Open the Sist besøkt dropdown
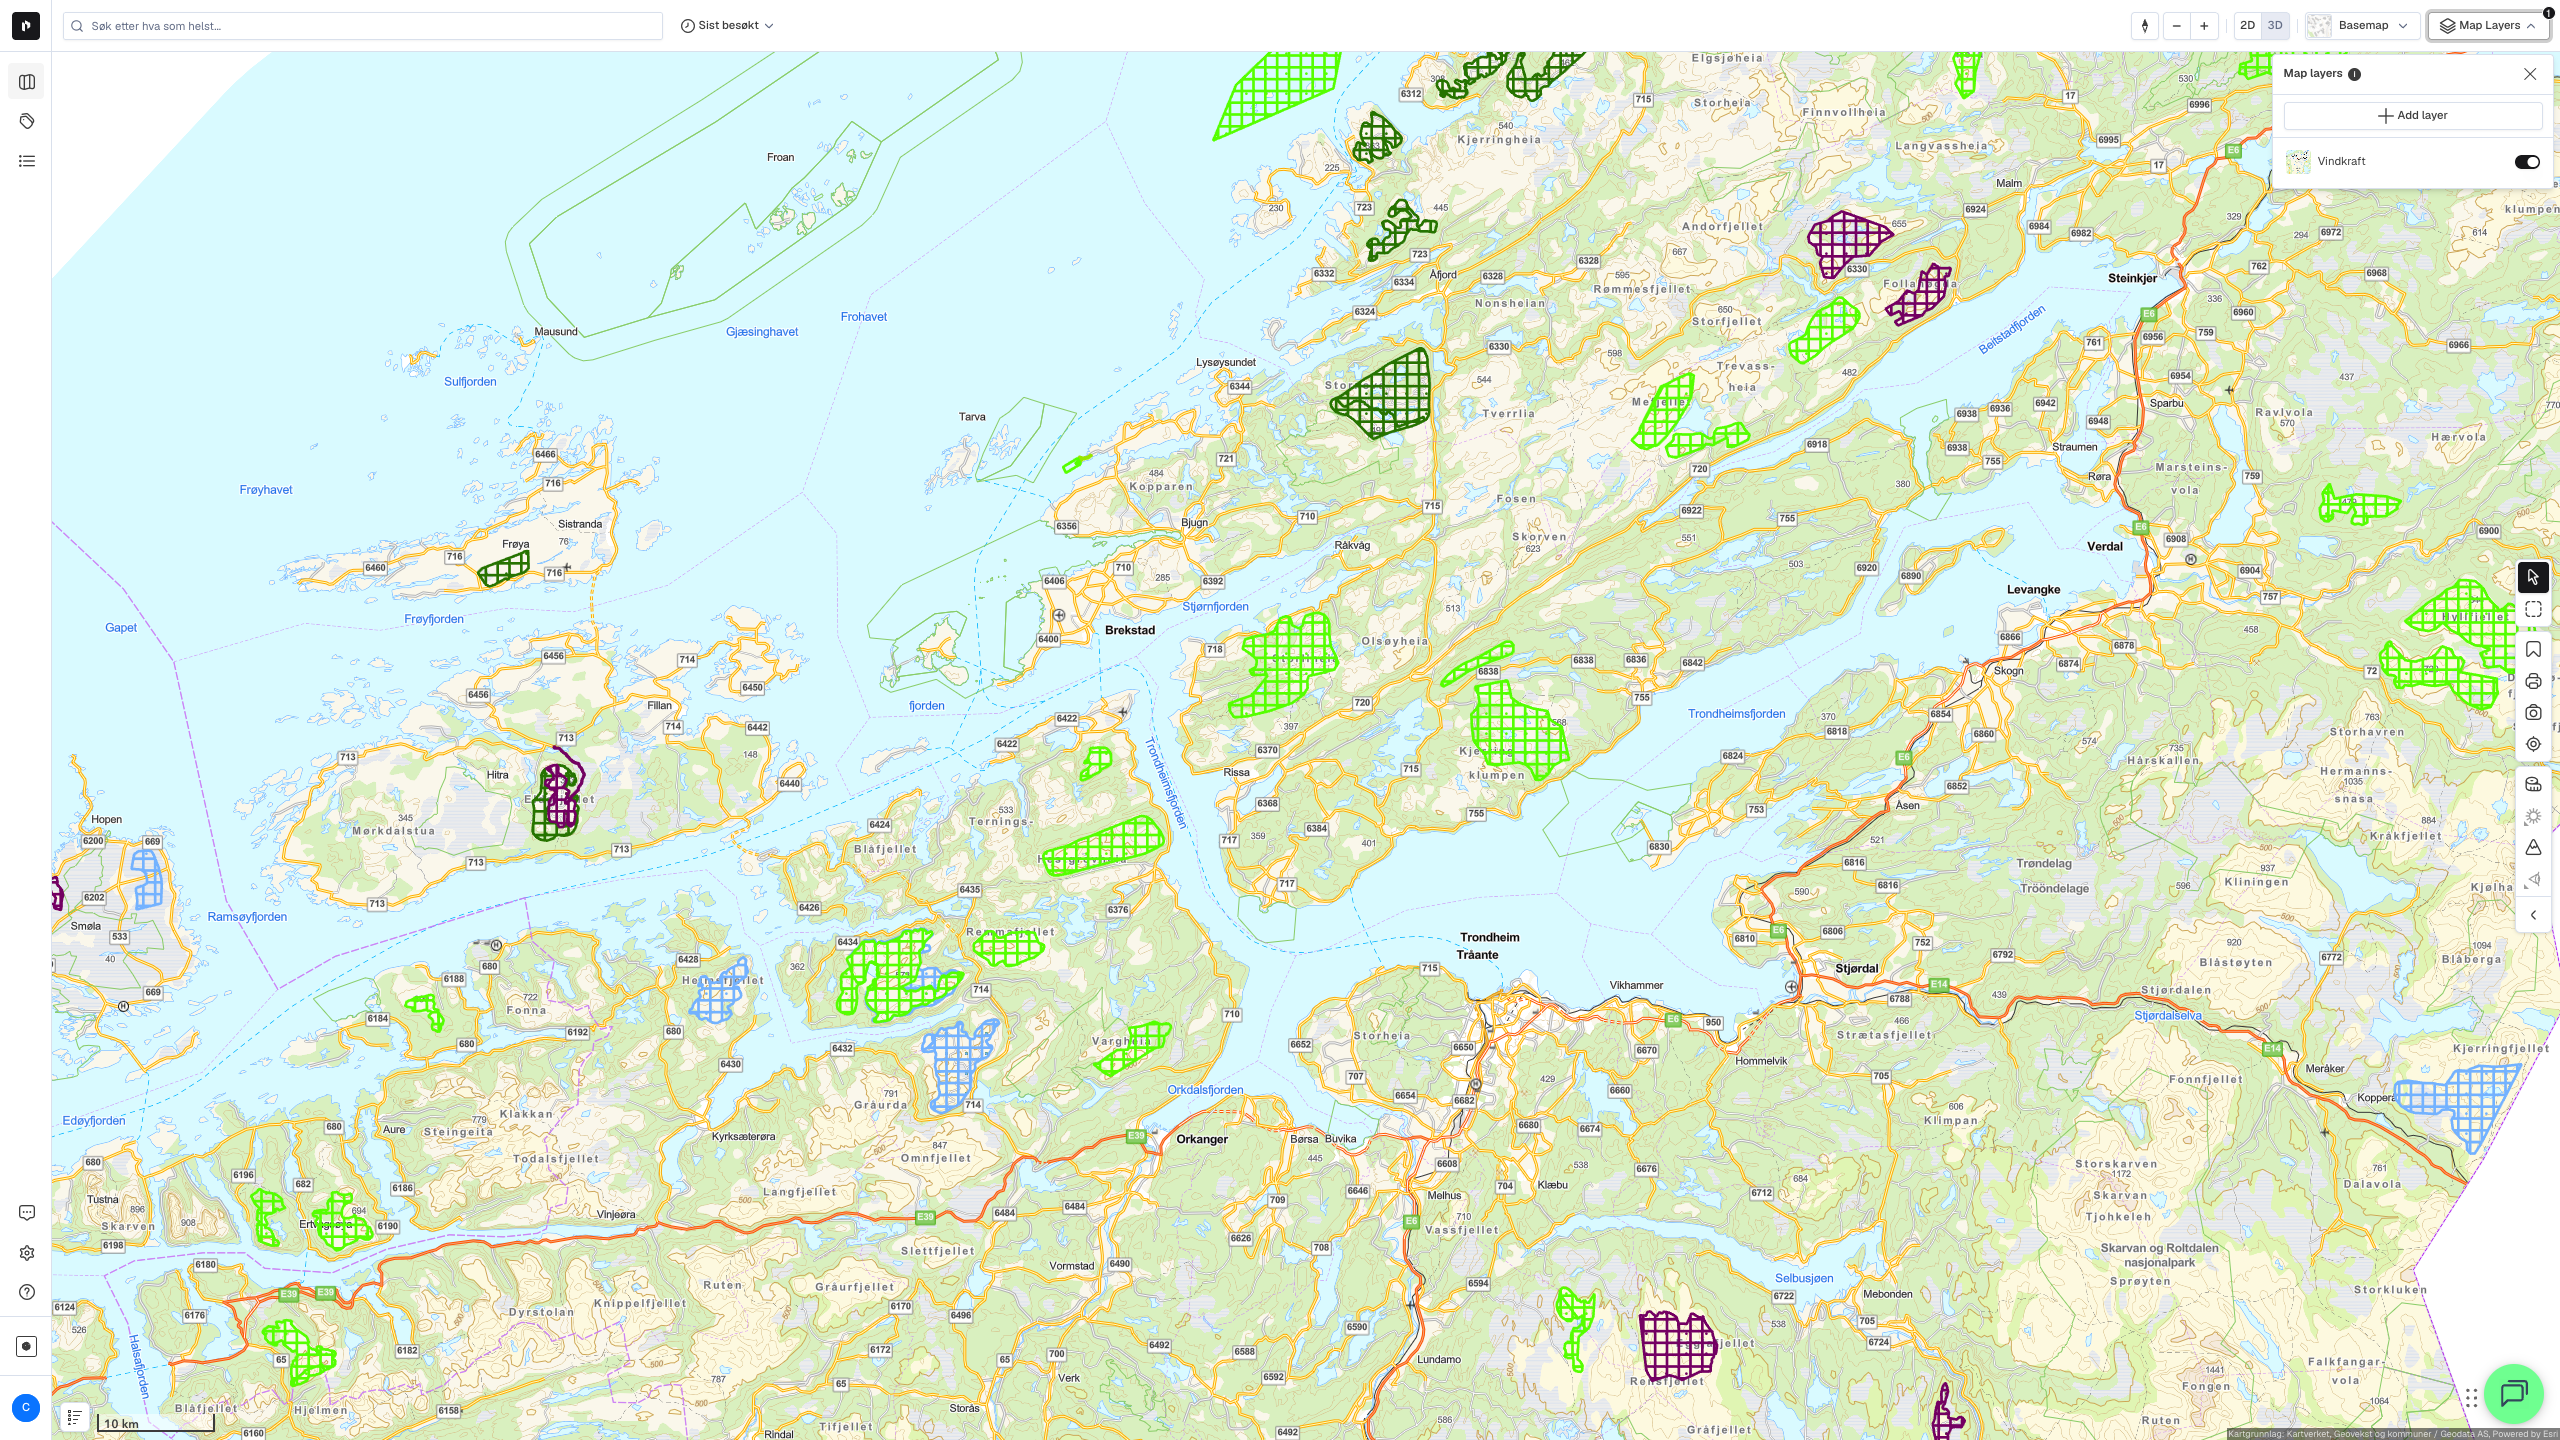Image resolution: width=2560 pixels, height=1440 pixels. pyautogui.click(x=727, y=26)
